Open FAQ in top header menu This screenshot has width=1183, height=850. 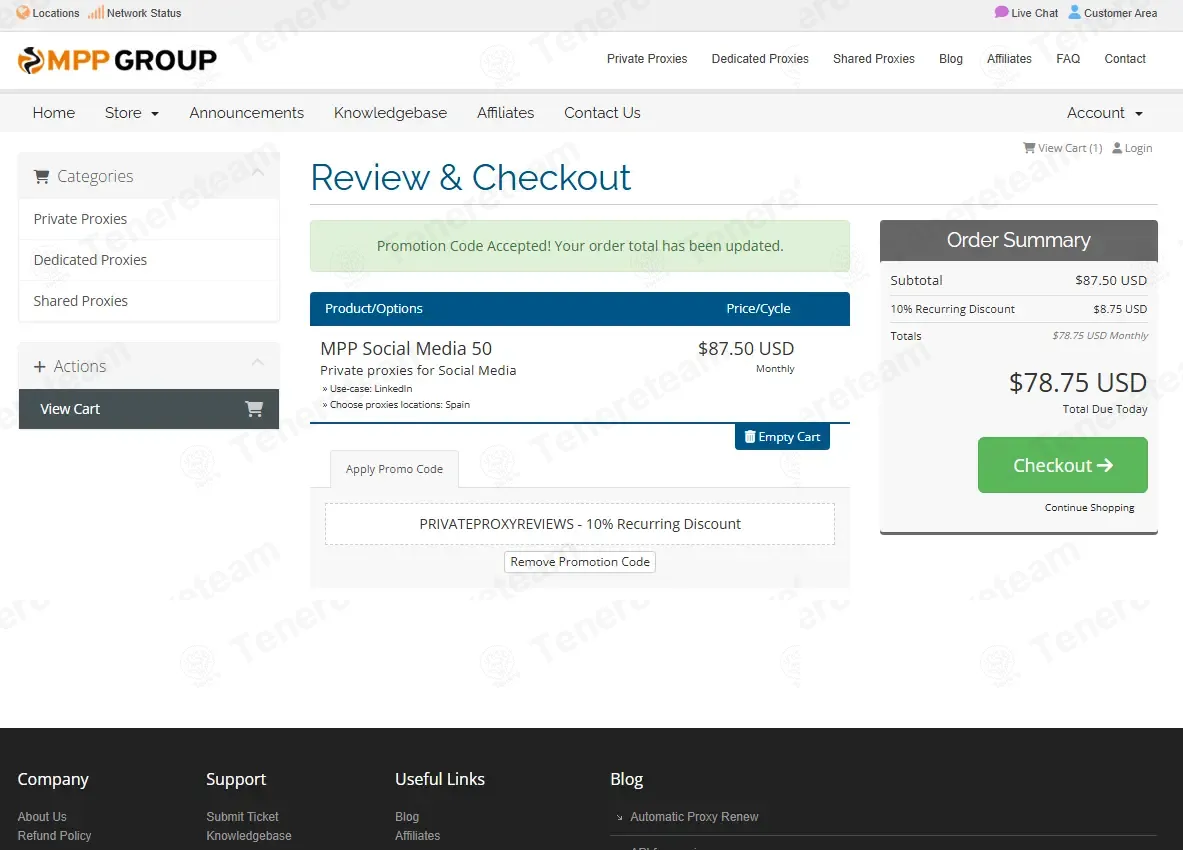(1068, 59)
